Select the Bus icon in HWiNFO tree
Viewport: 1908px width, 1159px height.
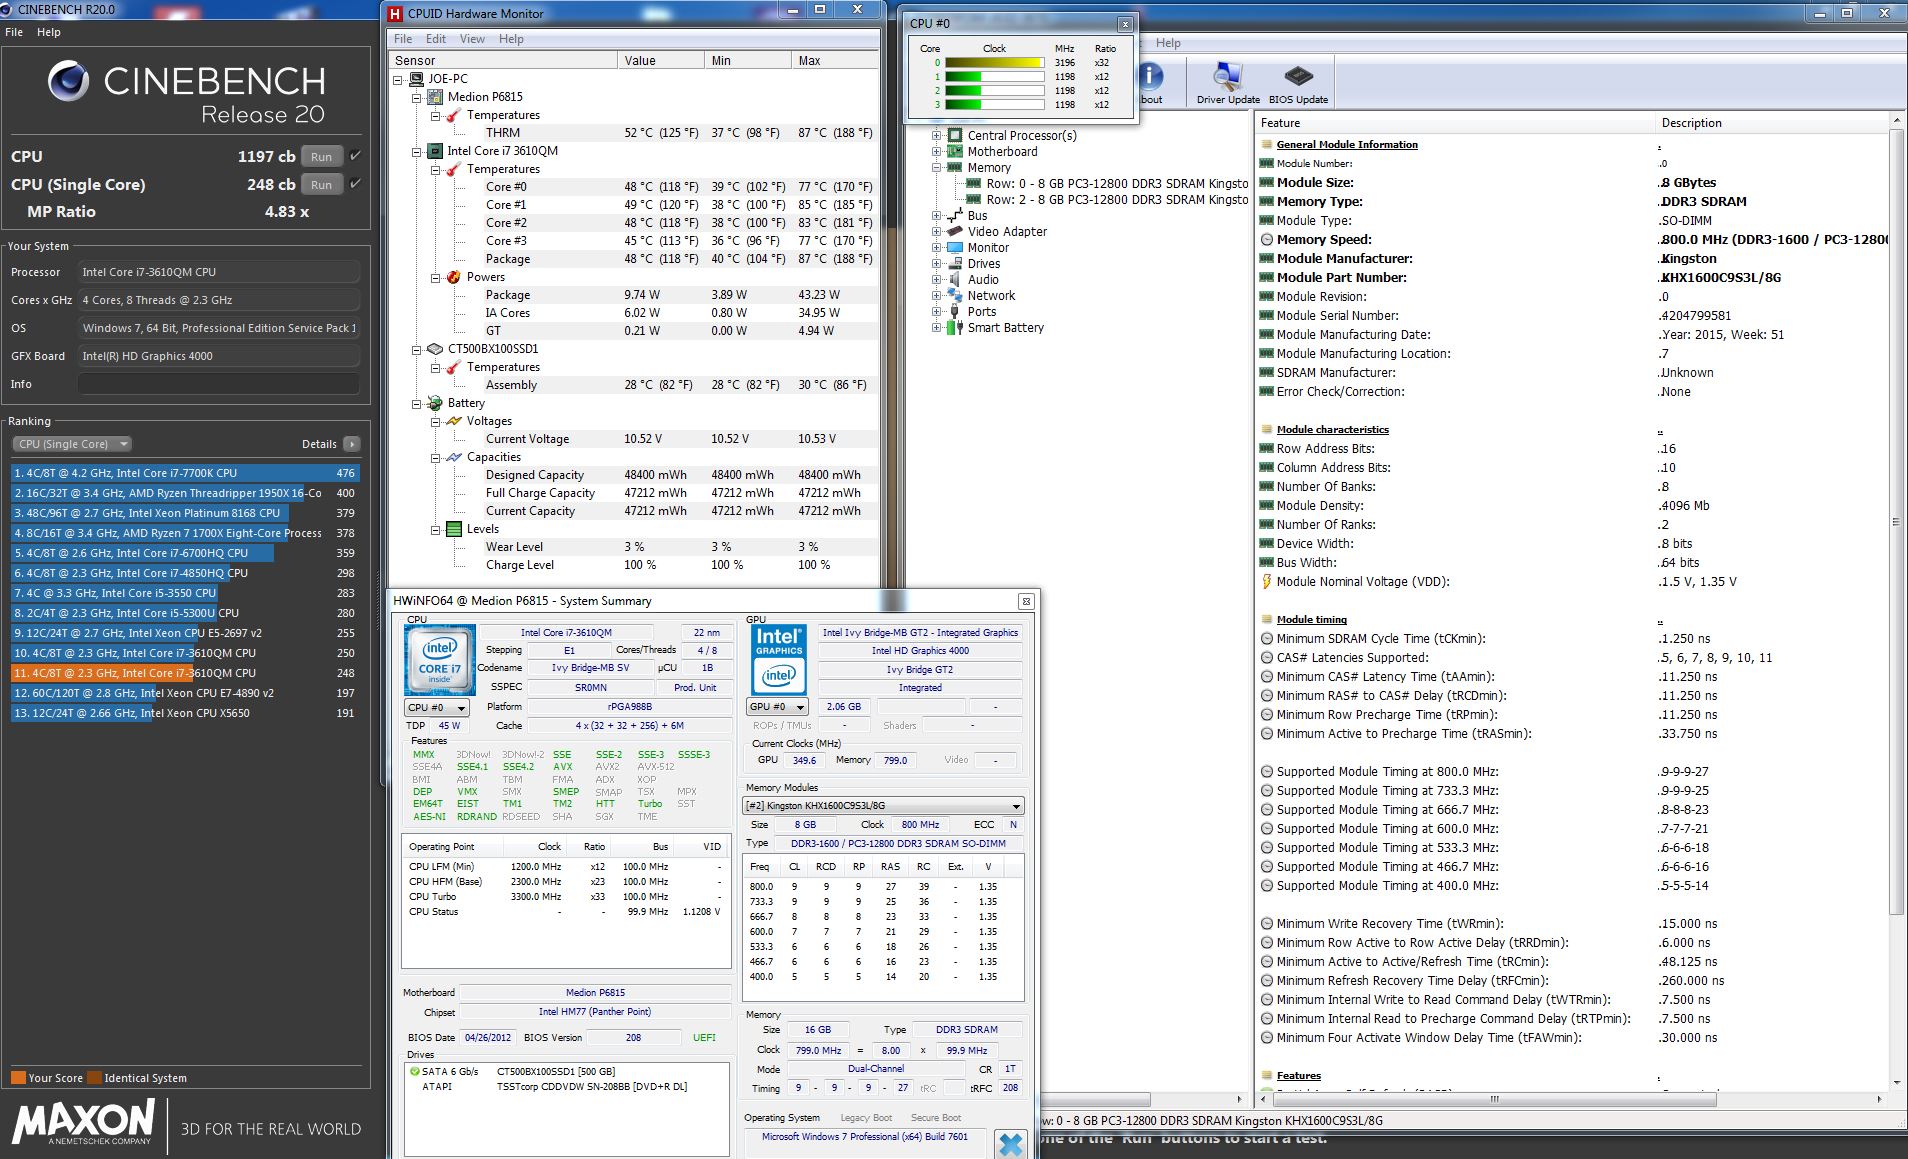tap(955, 215)
